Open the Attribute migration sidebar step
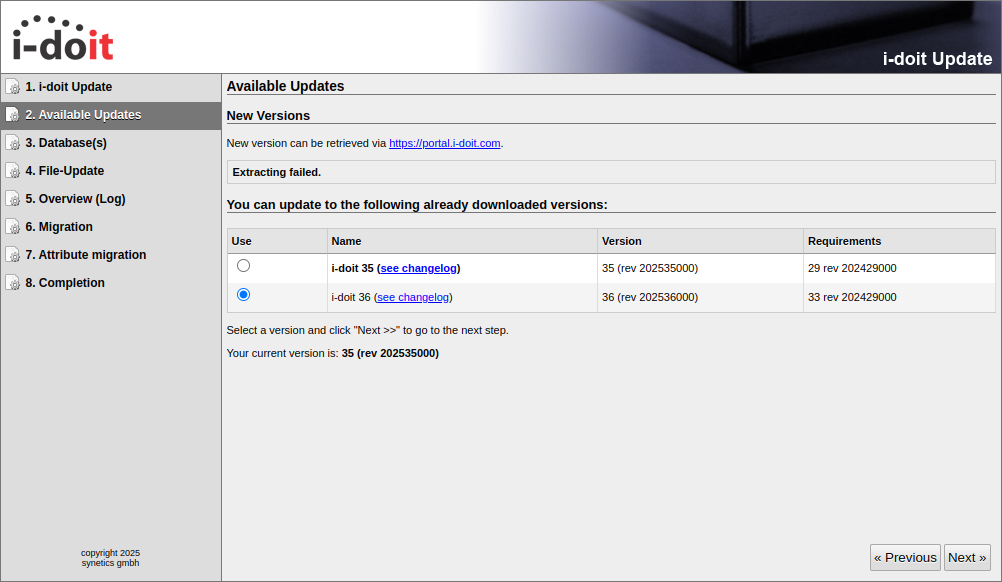 [x=86, y=255]
